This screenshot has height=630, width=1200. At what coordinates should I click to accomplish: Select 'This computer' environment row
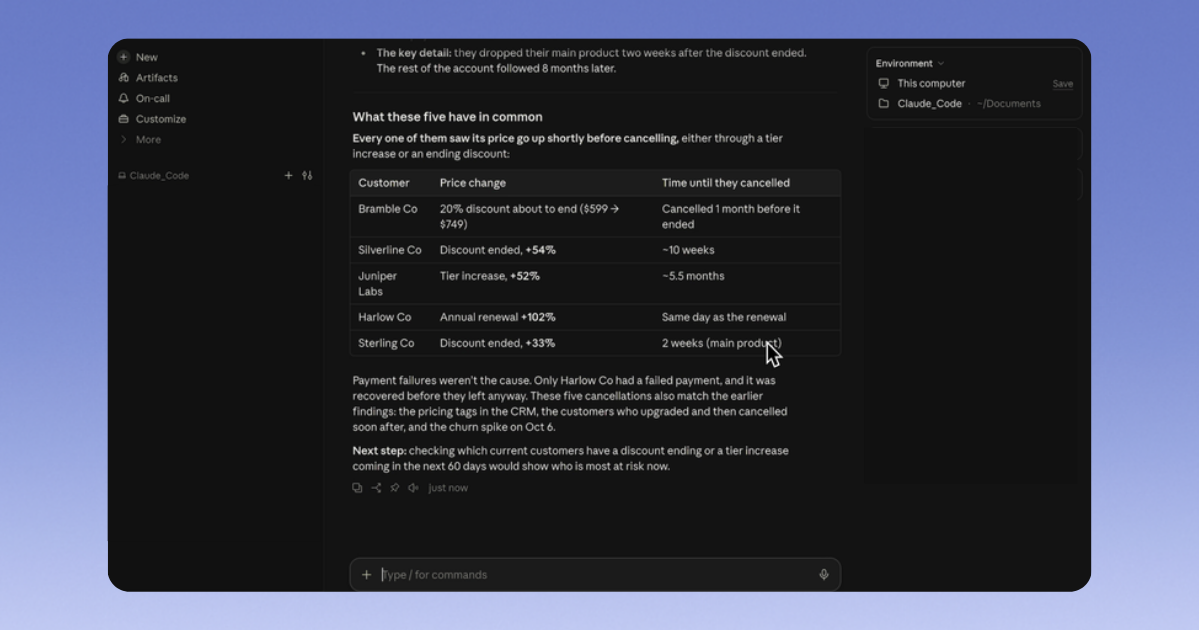coord(931,84)
